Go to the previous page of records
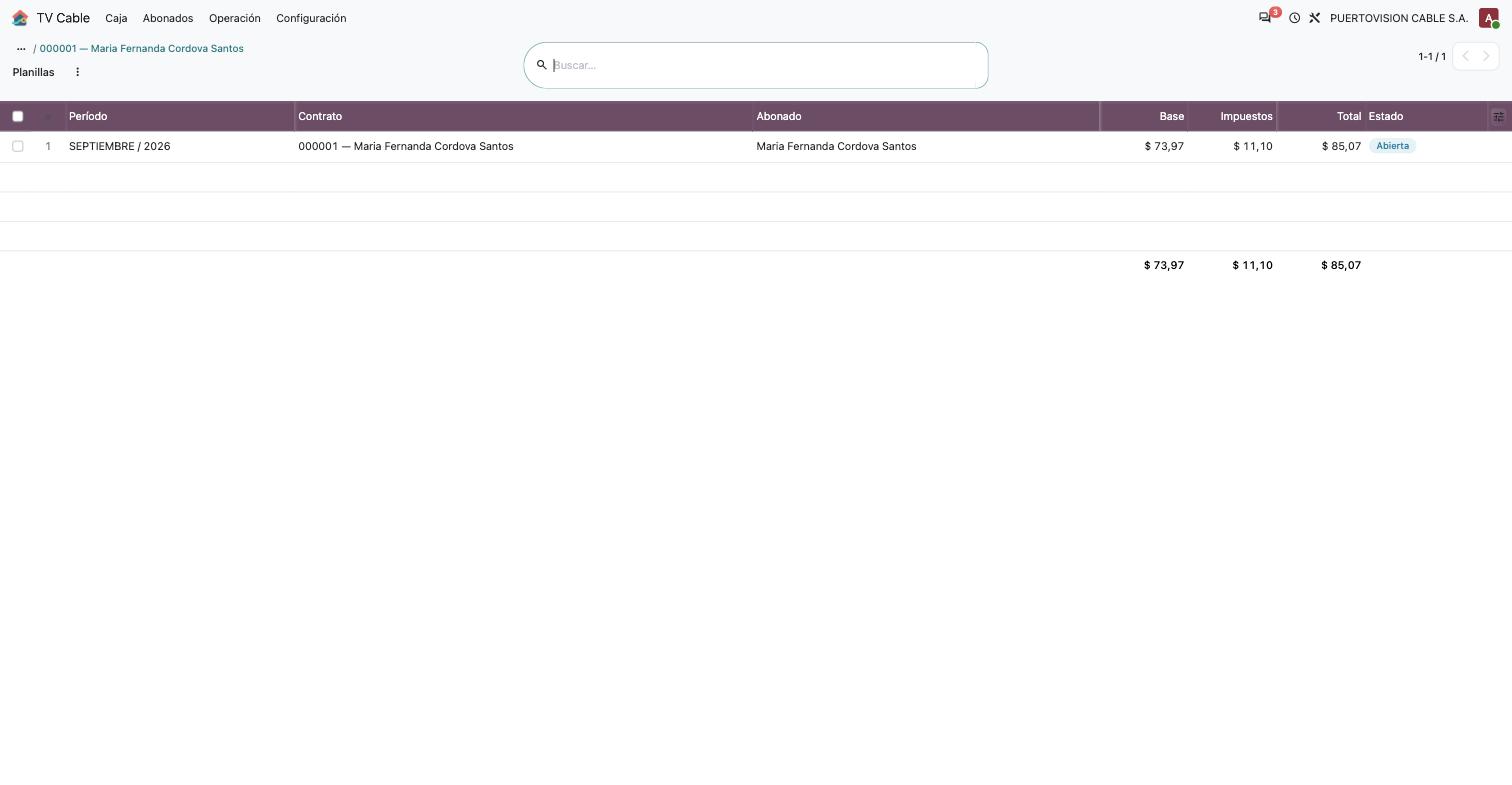The image size is (1512, 785). click(1465, 56)
